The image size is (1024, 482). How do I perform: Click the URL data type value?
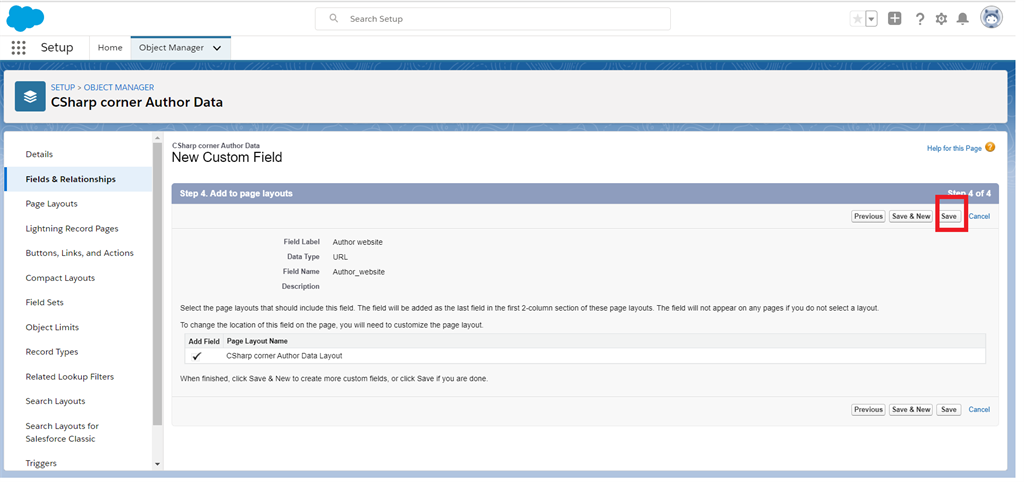(x=340, y=257)
